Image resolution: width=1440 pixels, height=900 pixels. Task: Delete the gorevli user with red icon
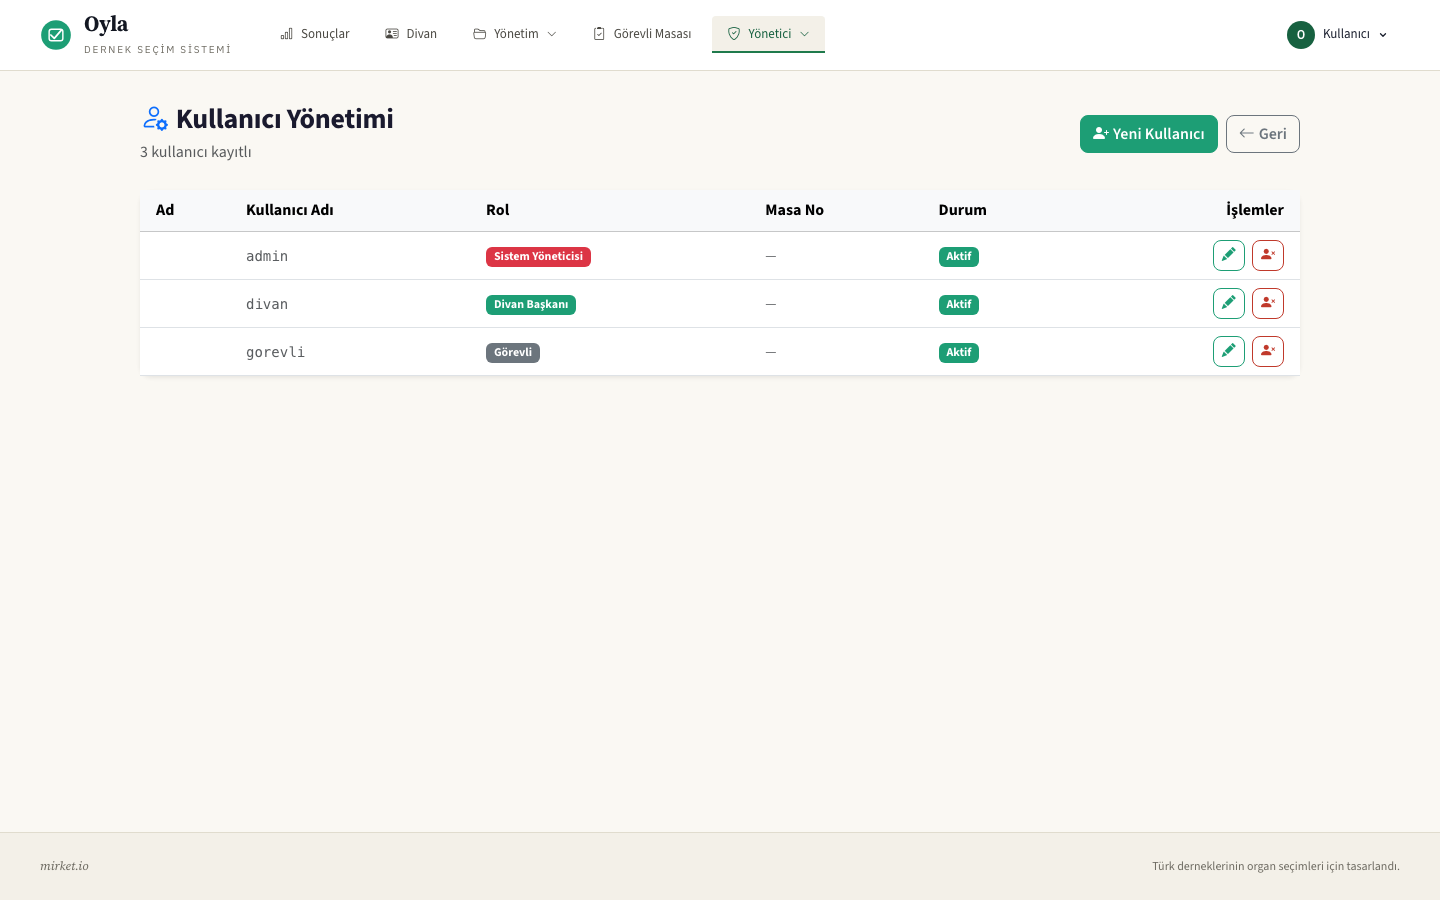click(x=1268, y=352)
